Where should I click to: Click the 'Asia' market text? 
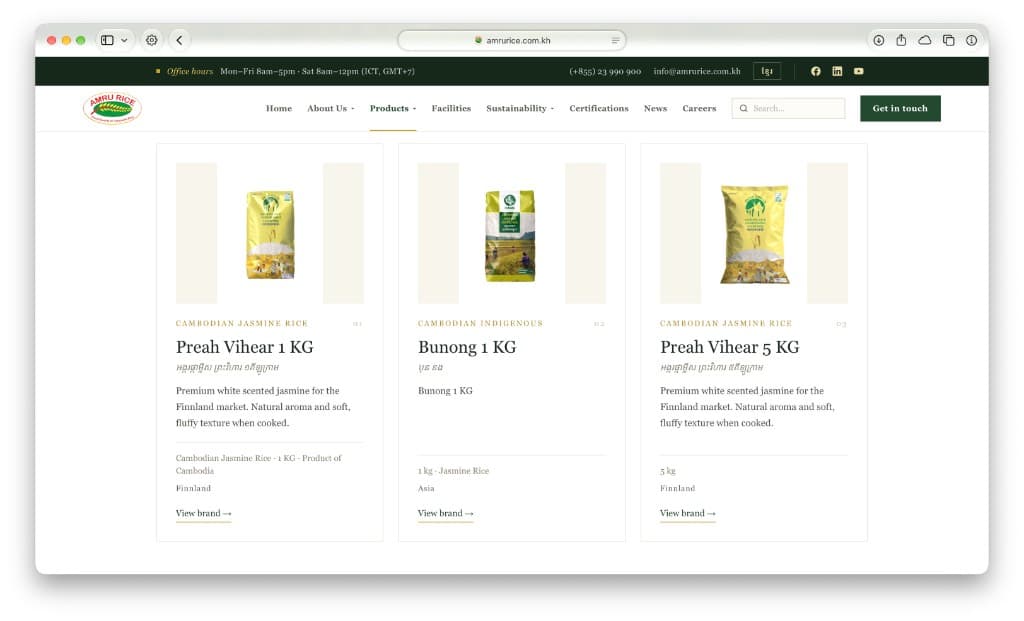click(426, 488)
